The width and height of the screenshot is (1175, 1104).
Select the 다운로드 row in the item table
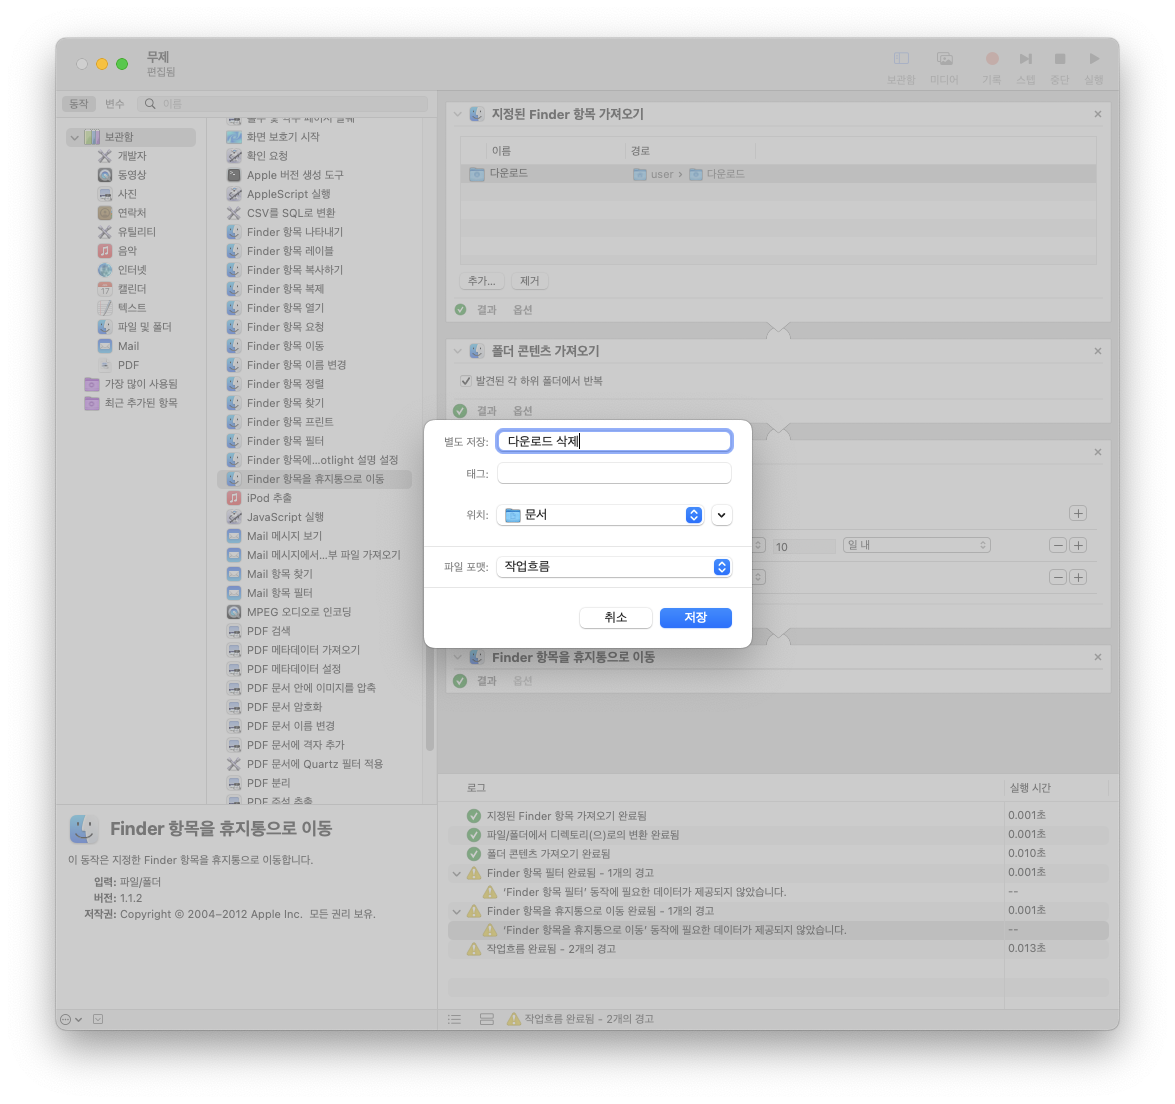coord(778,174)
